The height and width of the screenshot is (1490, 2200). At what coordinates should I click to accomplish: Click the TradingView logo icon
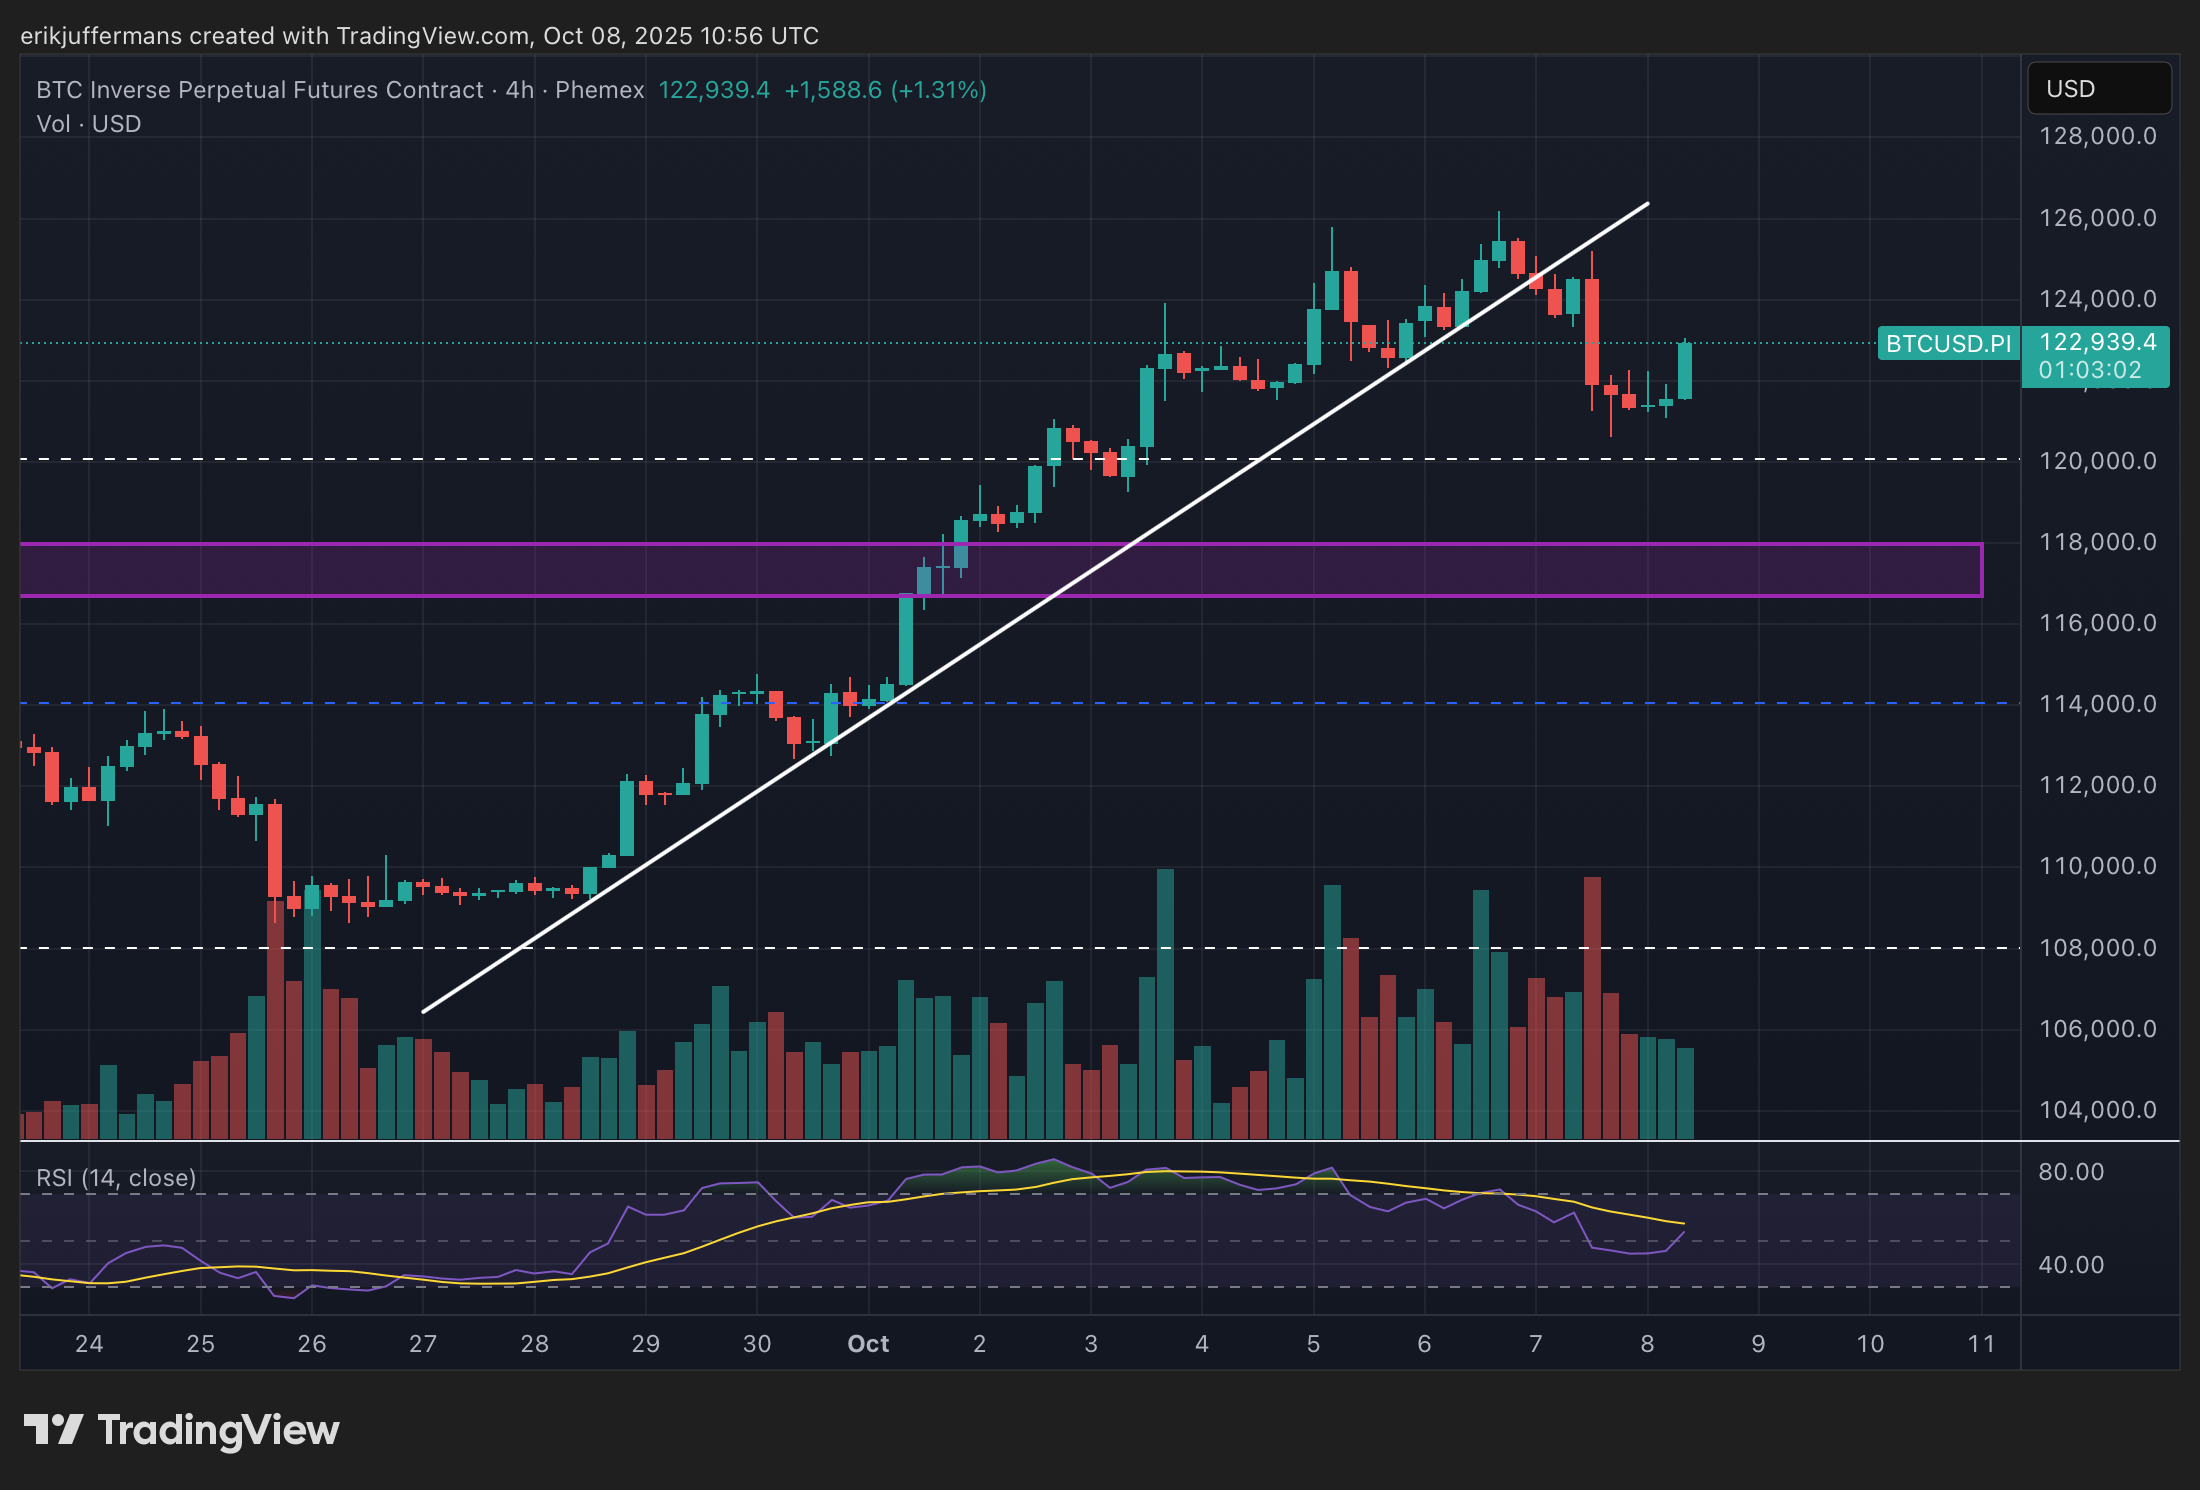pyautogui.click(x=52, y=1429)
